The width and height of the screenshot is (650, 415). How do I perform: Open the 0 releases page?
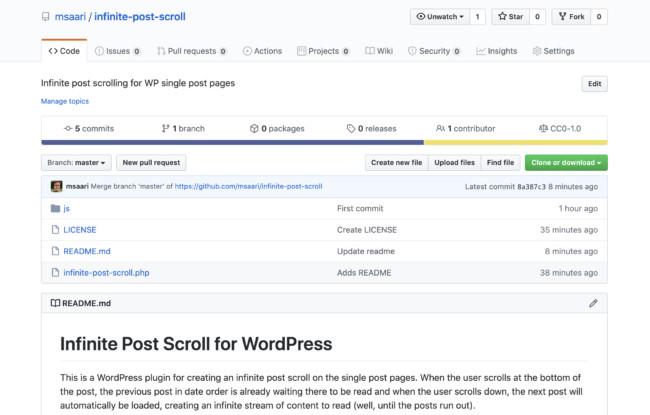pyautogui.click(x=371, y=129)
